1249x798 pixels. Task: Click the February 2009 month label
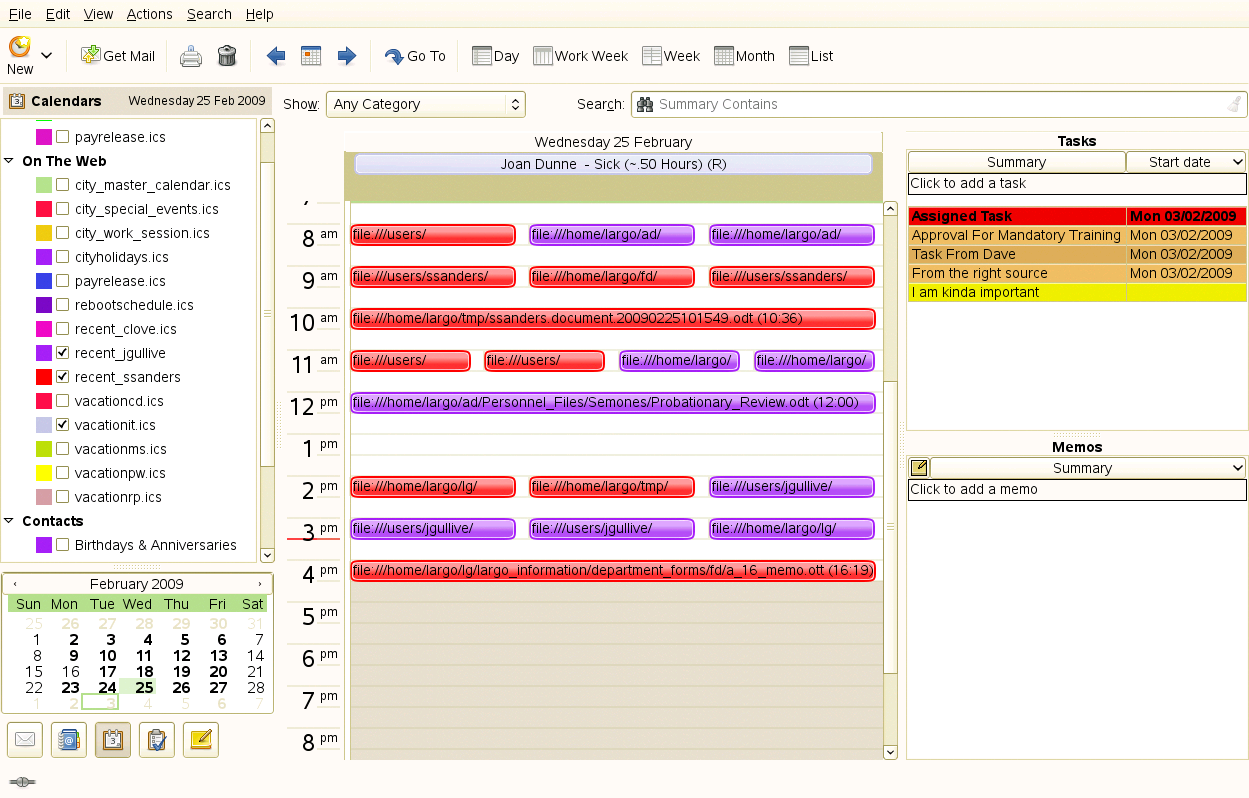coord(136,584)
